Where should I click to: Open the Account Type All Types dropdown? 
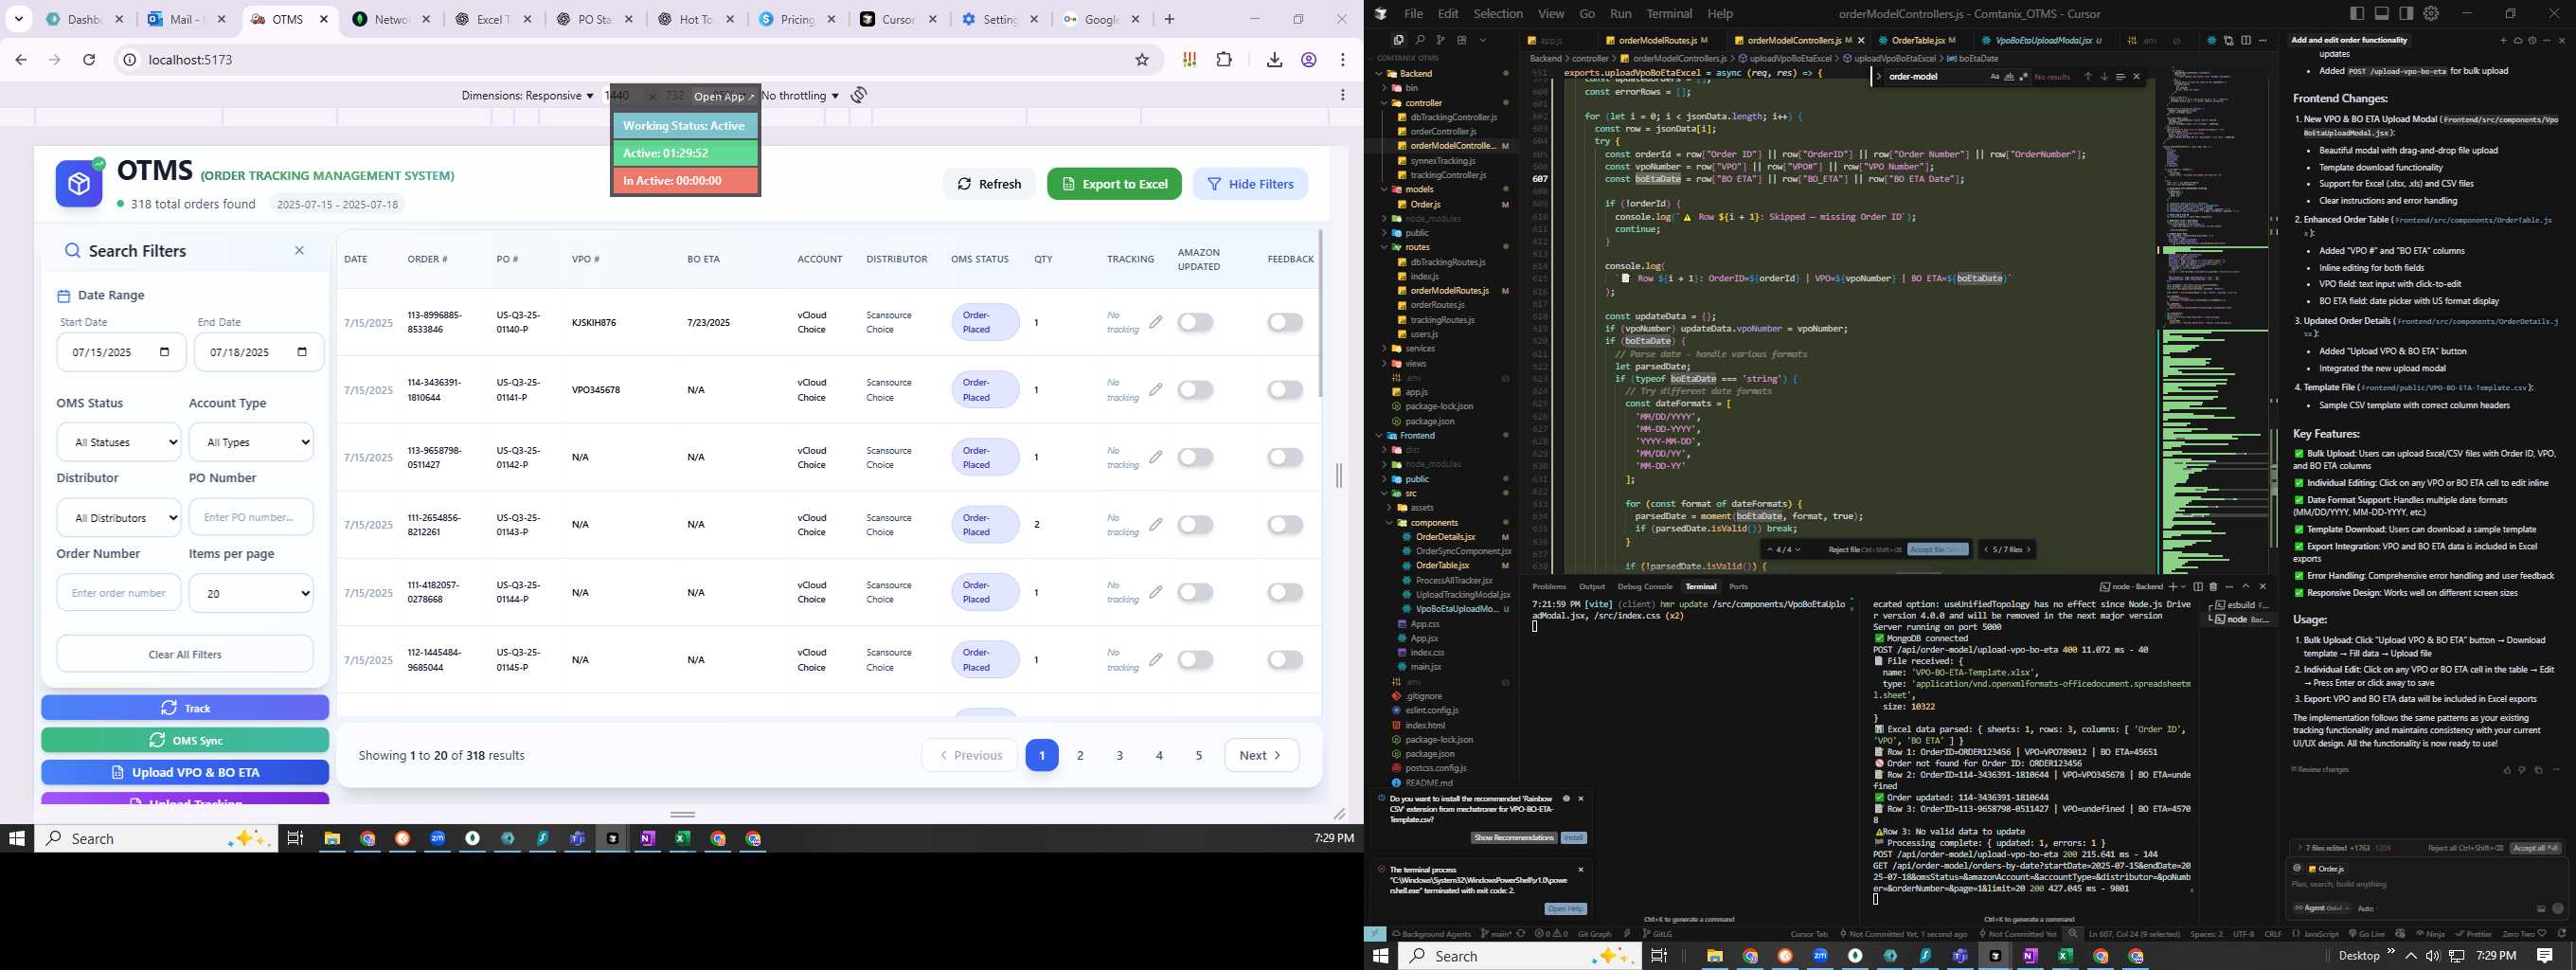coord(251,442)
